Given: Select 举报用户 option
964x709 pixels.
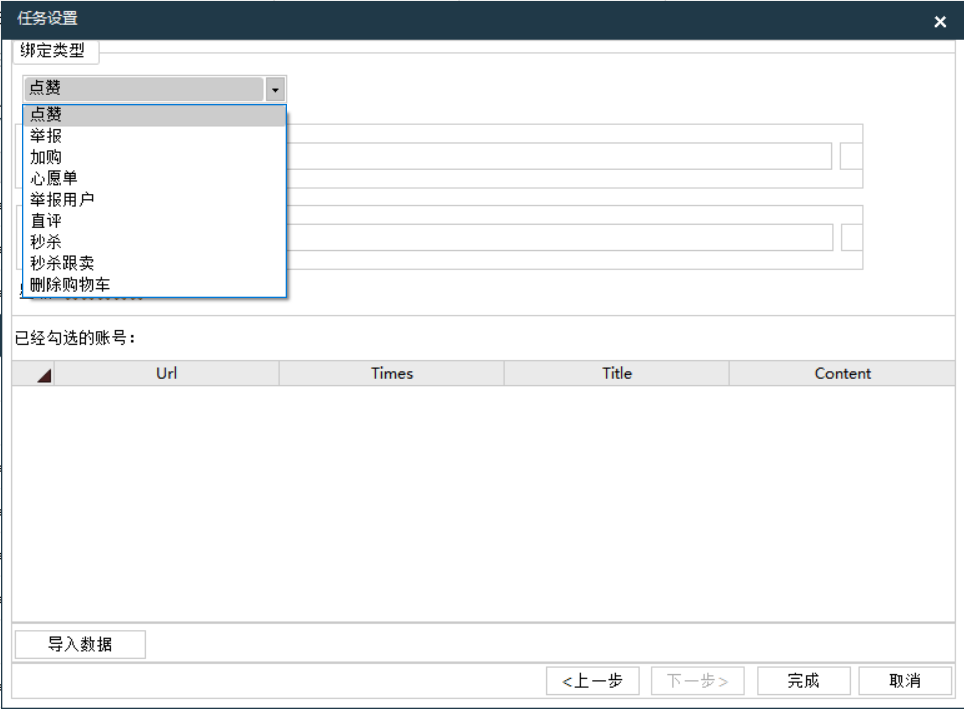Looking at the screenshot, I should click(155, 200).
